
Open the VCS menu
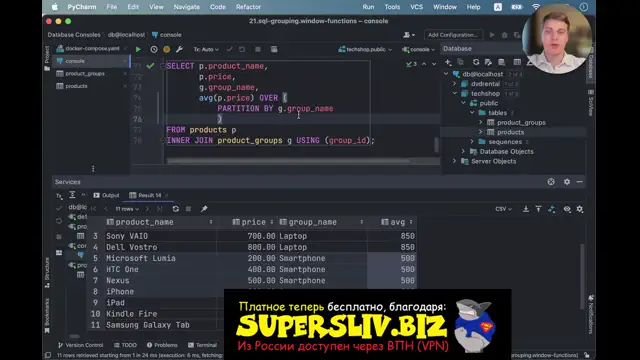(416, 7)
